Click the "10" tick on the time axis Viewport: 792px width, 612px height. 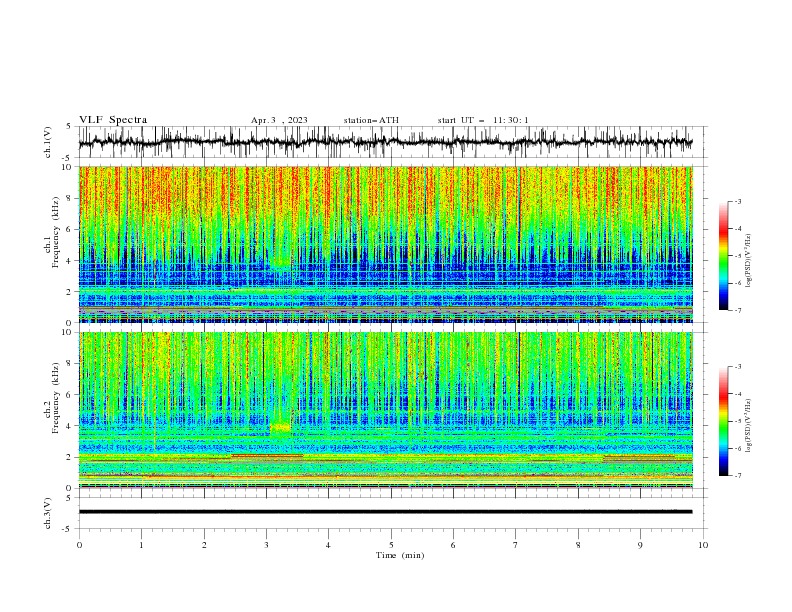click(x=703, y=545)
